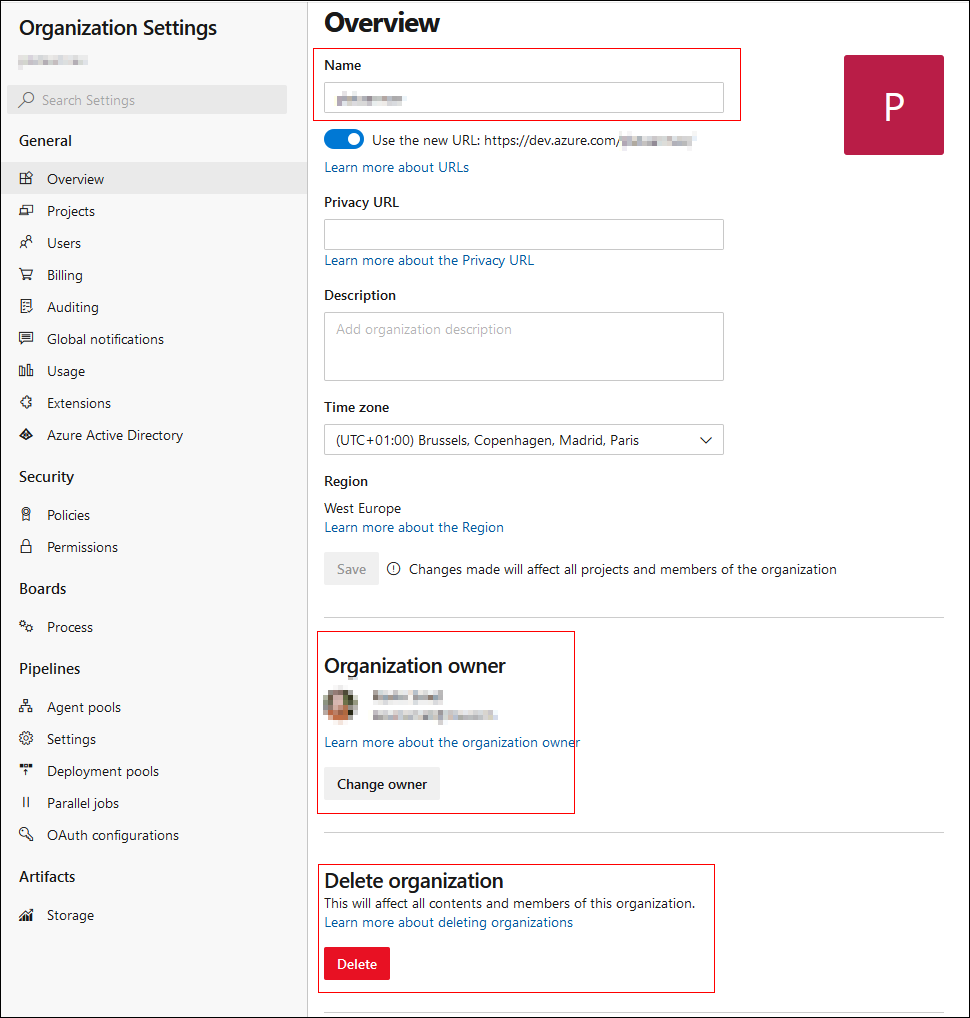
Task: Click the Billing shopping cart icon
Action: pos(26,275)
